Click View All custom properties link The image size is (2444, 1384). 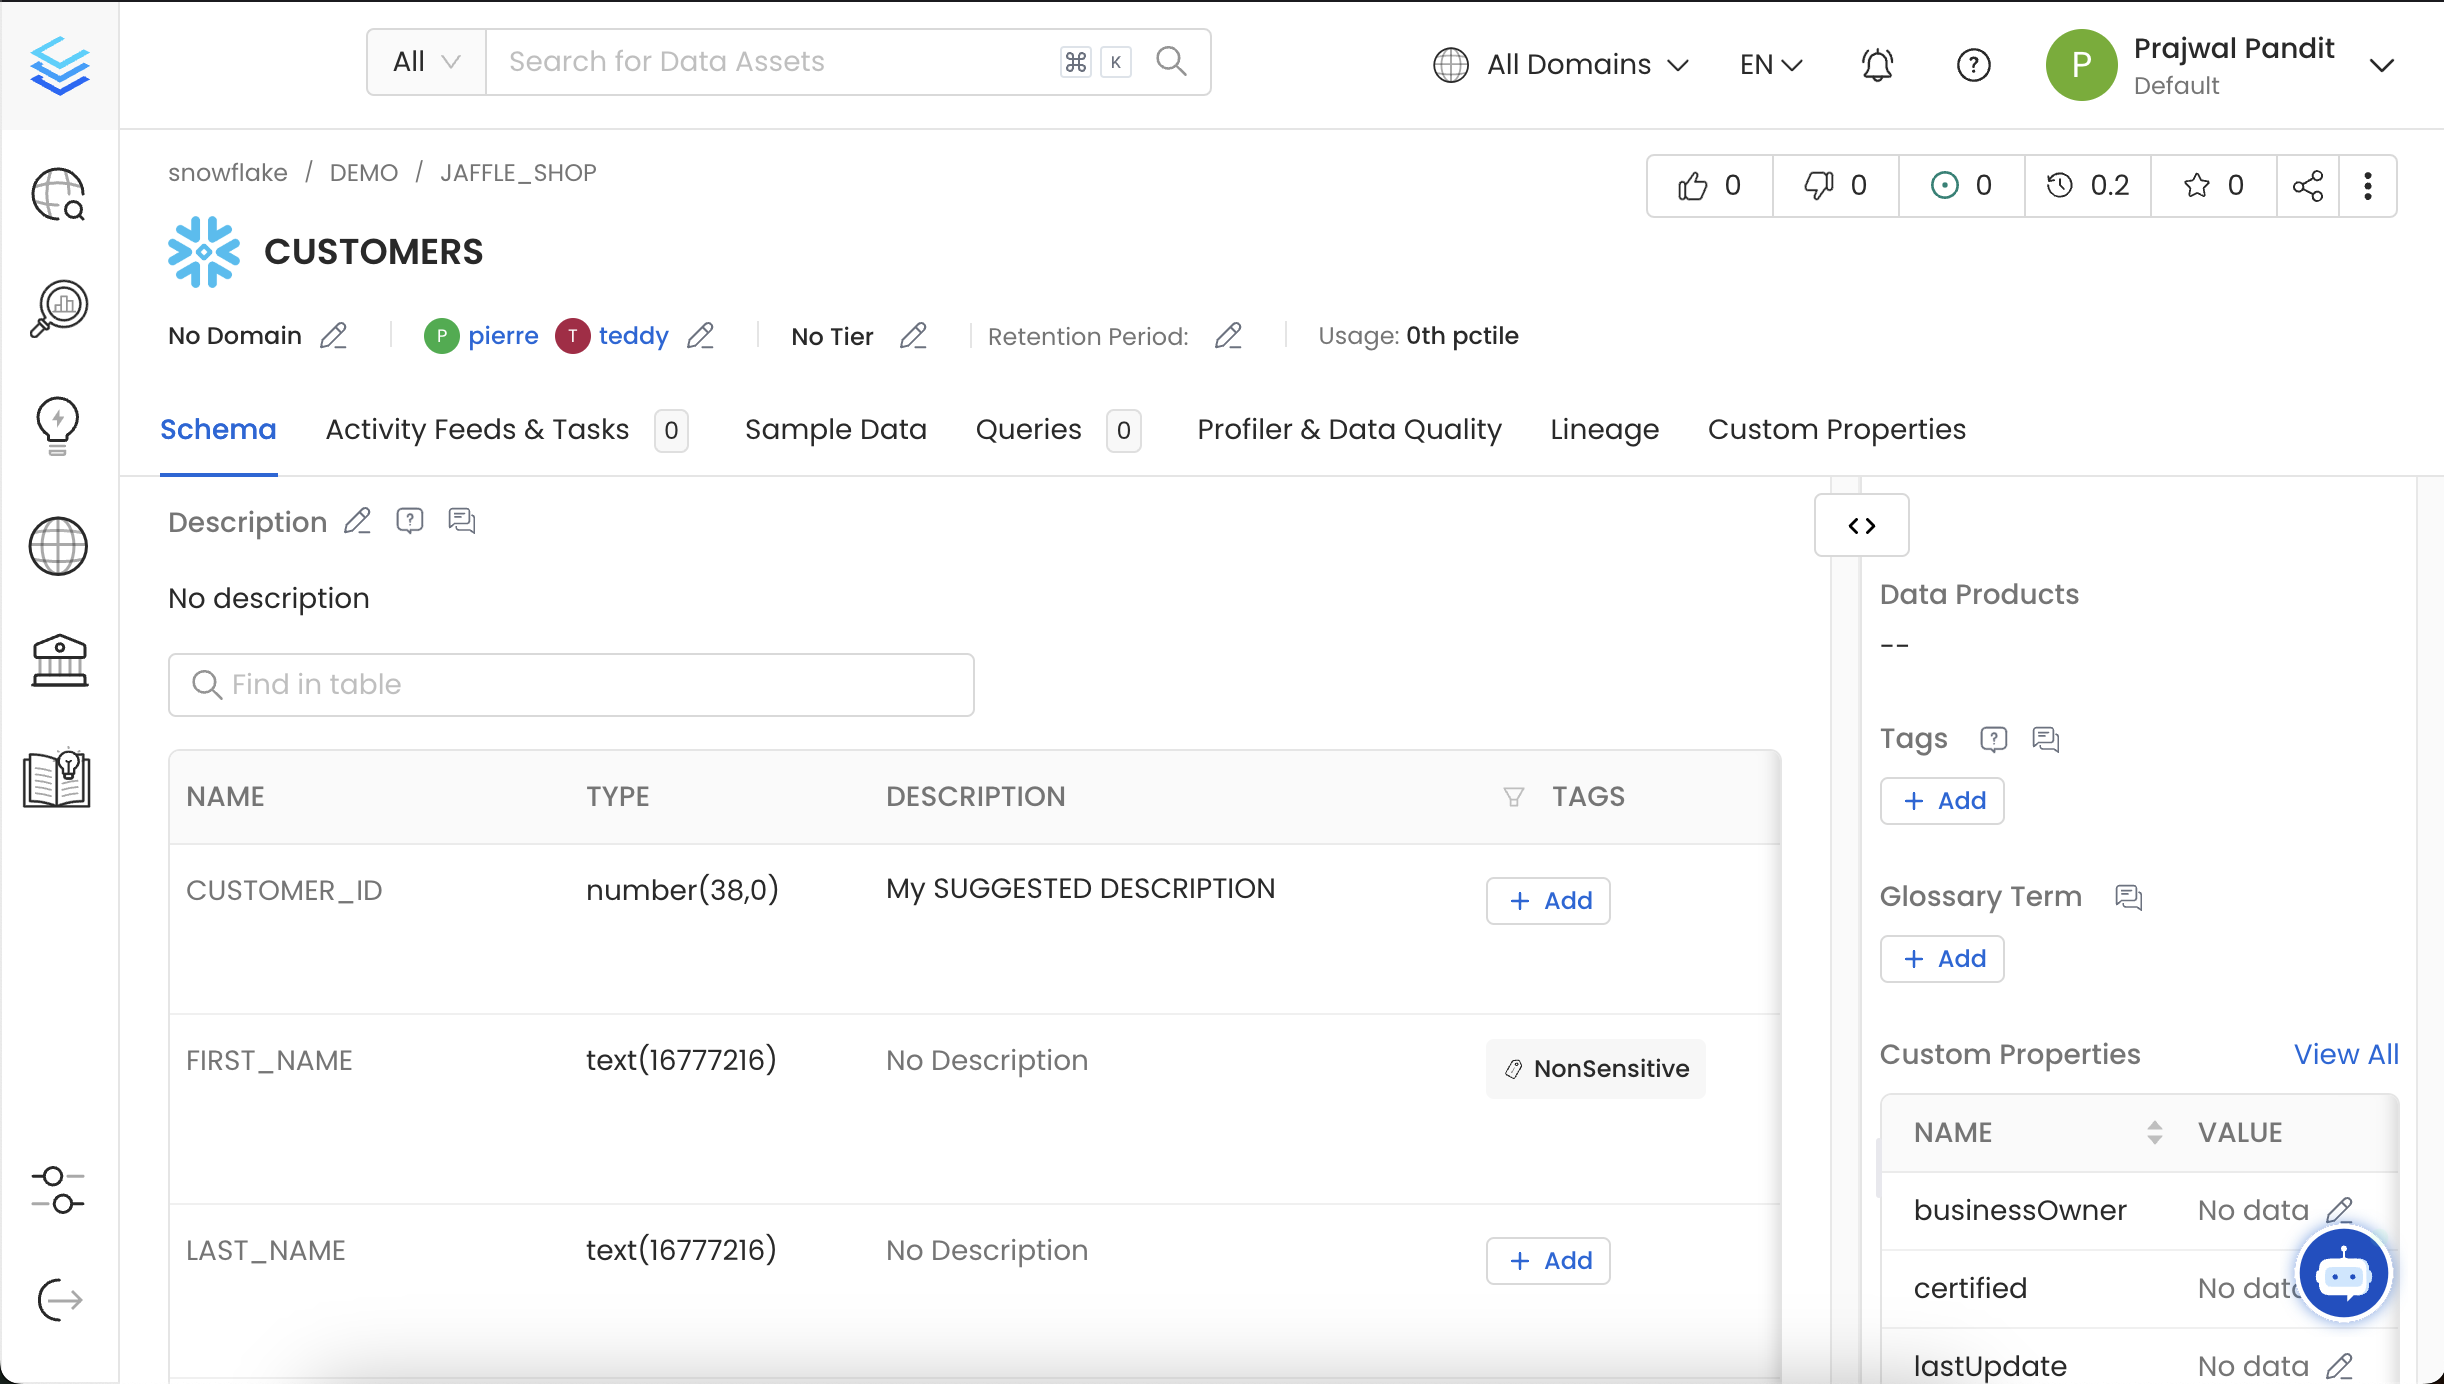pyautogui.click(x=2345, y=1054)
